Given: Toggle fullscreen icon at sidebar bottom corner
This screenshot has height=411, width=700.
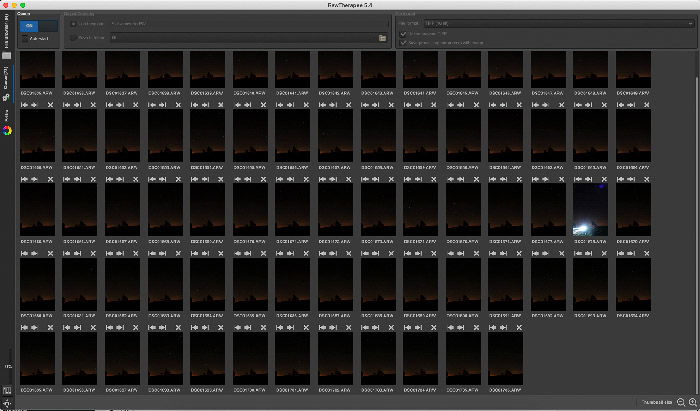Looking at the screenshot, I should (x=6, y=404).
